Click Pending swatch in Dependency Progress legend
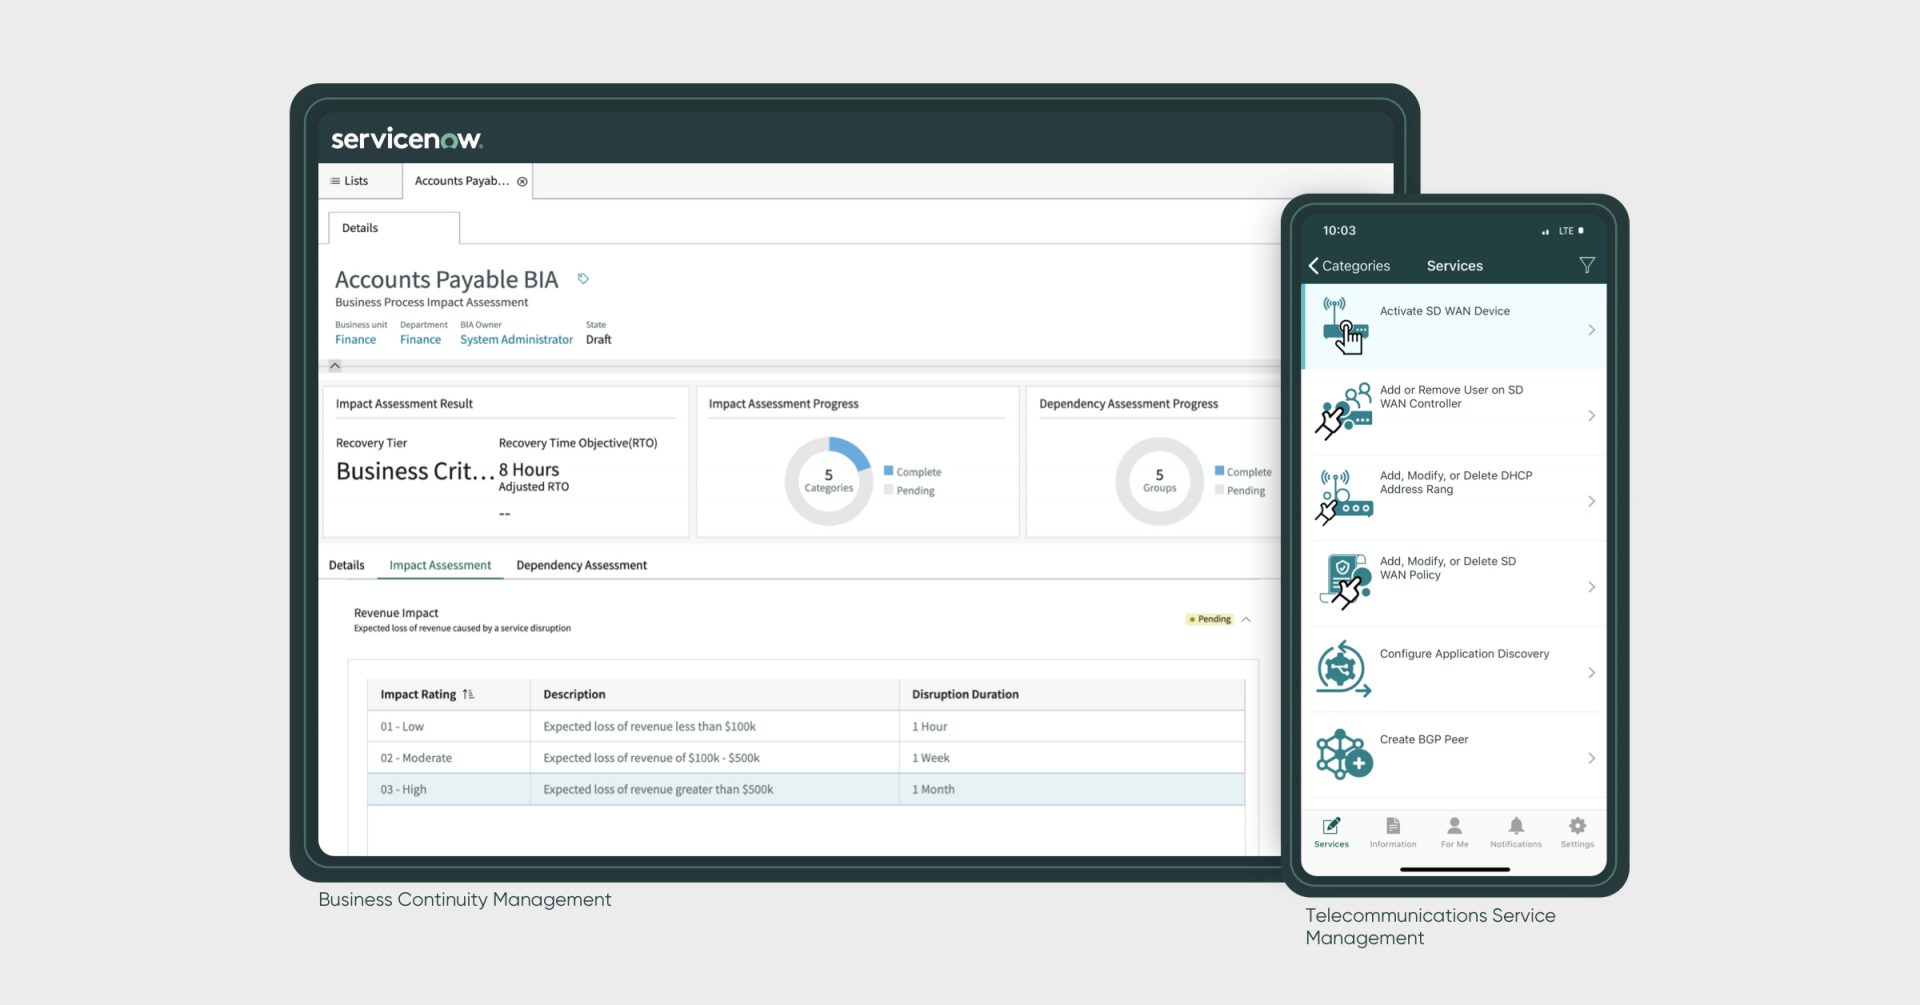Screen dimensions: 1920x1005 (1219, 490)
